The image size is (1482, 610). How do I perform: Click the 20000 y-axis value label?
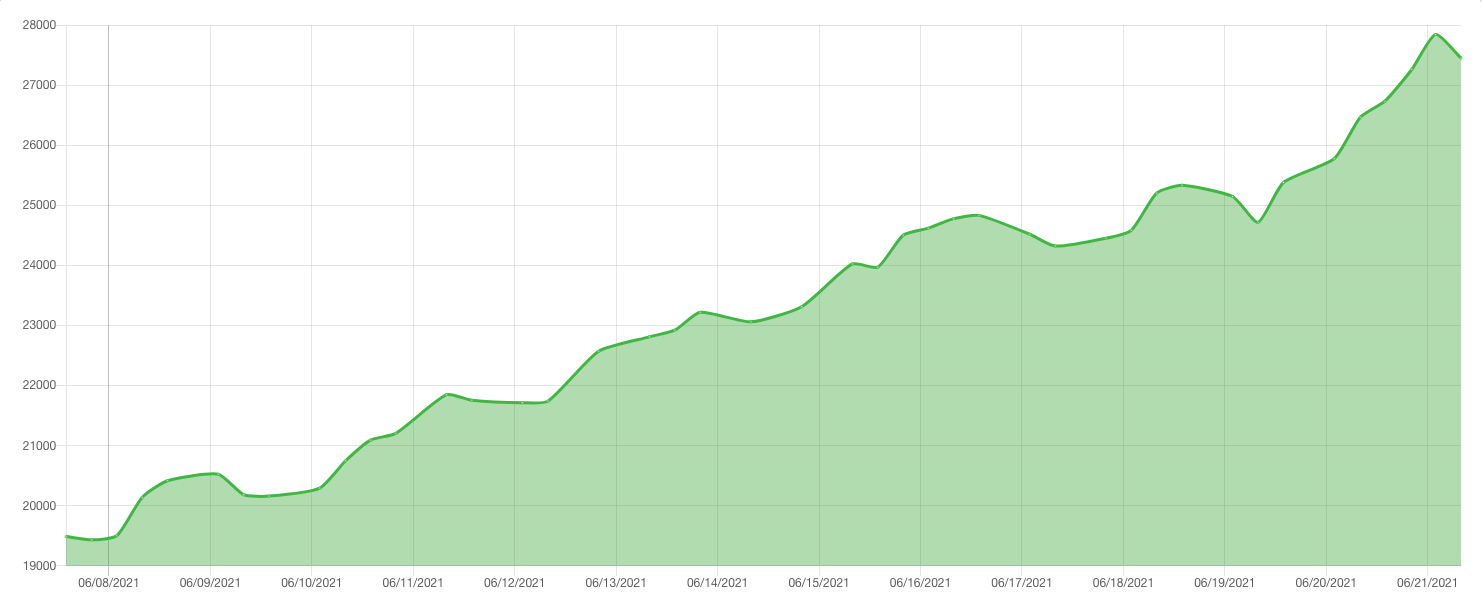coord(39,505)
